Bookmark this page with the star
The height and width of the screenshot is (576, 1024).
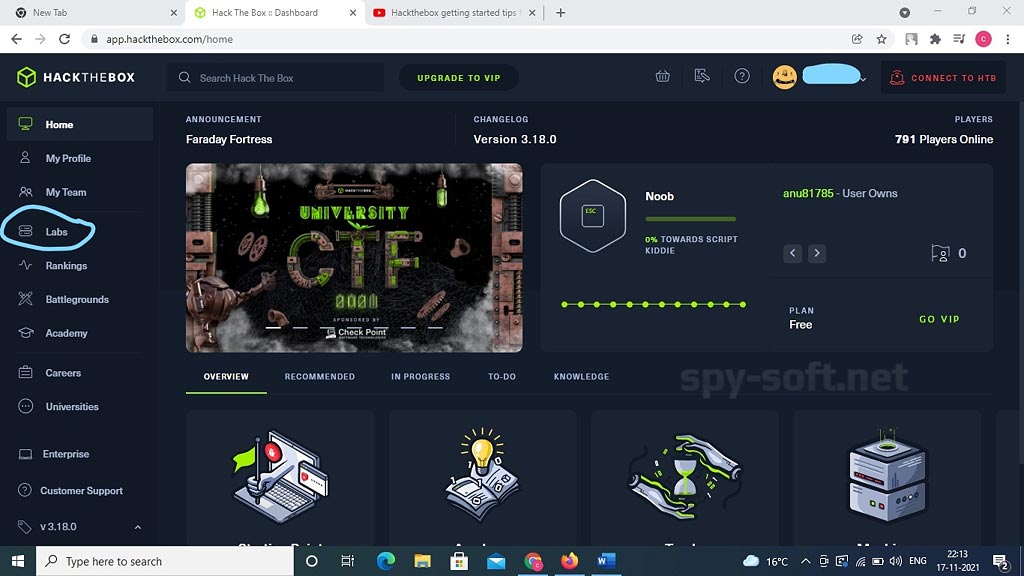(882, 39)
